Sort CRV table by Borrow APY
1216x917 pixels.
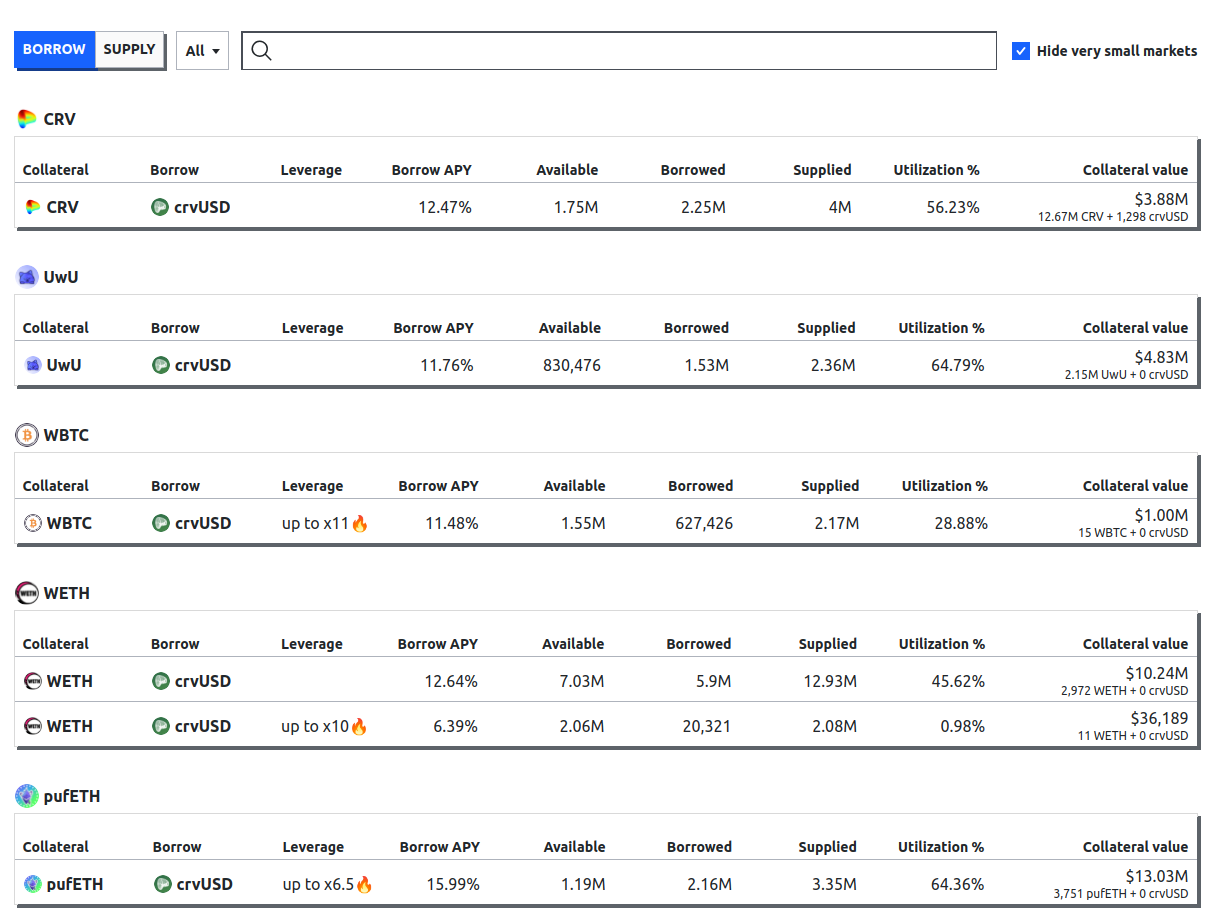pos(431,170)
